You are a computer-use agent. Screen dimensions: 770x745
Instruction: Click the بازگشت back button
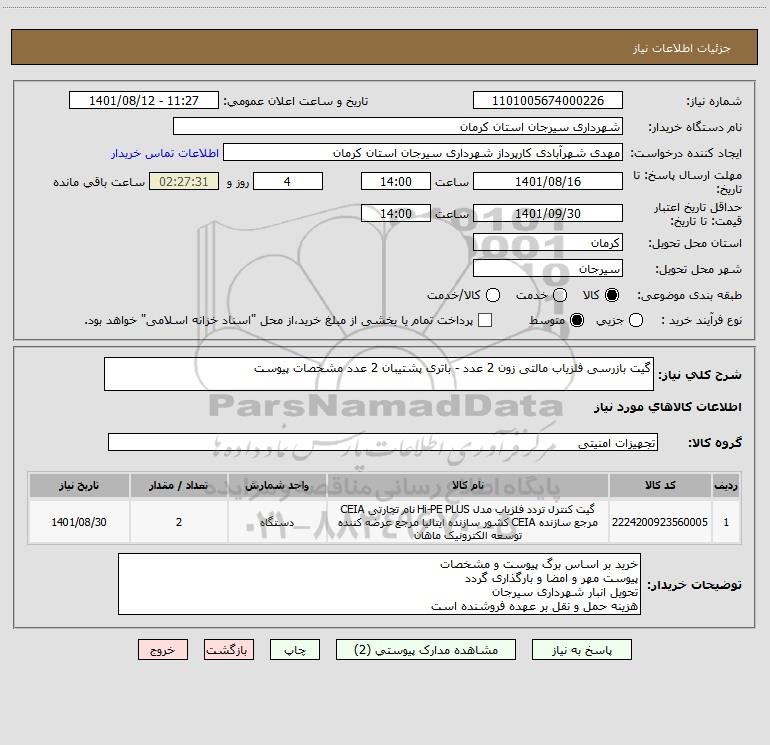229,650
